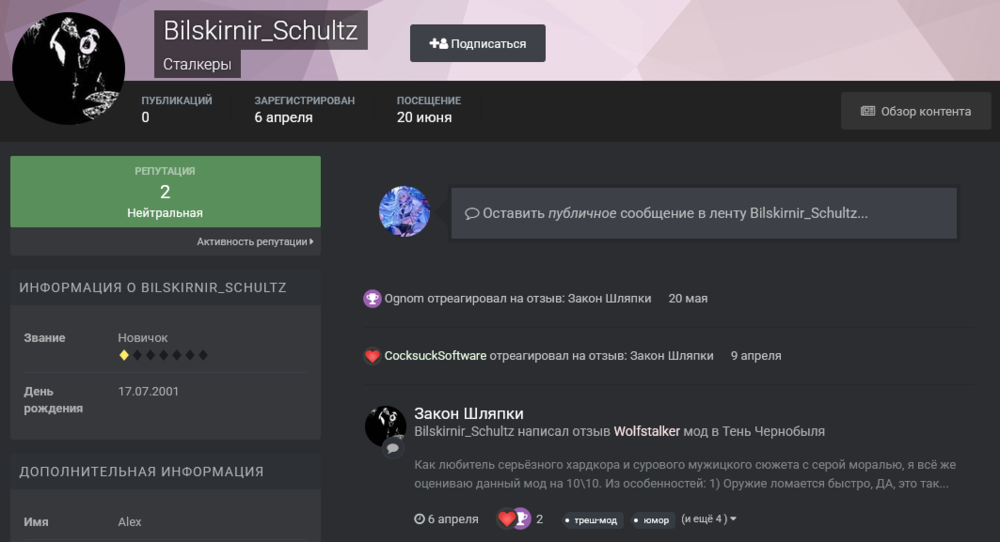Screen dimensions: 1000x542
Task: Open the Wolfstalker author link
Action: (647, 432)
